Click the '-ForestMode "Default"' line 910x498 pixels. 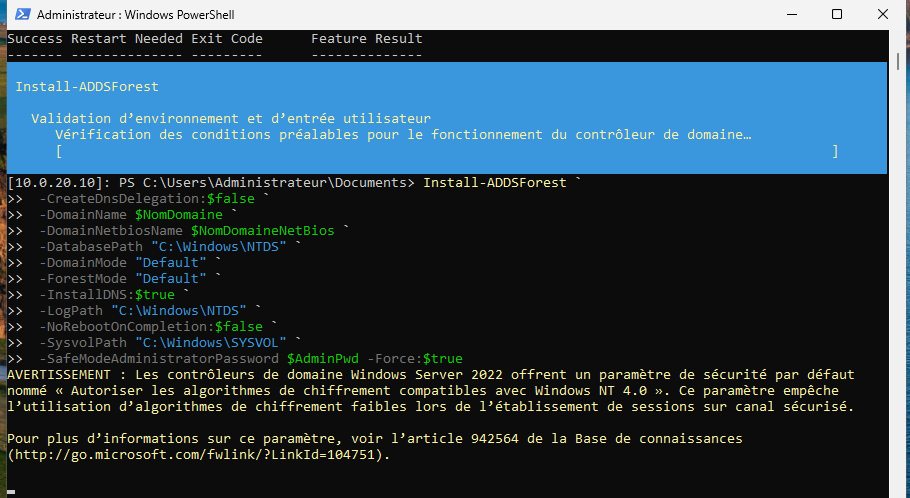pyautogui.click(x=123, y=279)
